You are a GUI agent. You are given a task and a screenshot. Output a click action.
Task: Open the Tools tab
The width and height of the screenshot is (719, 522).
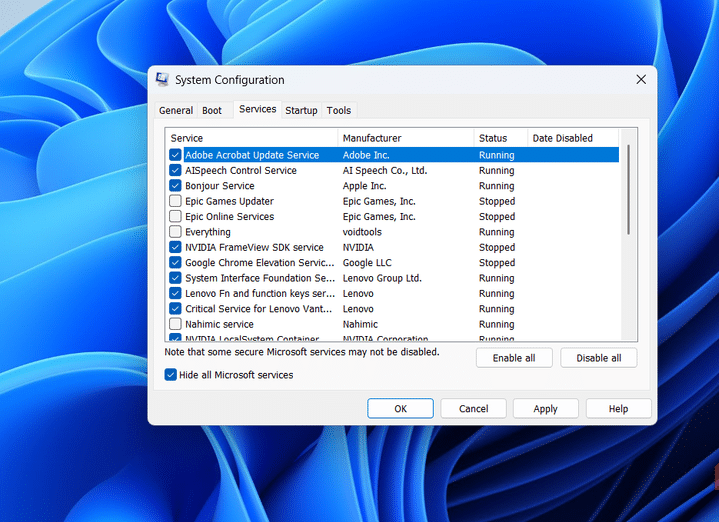point(339,111)
